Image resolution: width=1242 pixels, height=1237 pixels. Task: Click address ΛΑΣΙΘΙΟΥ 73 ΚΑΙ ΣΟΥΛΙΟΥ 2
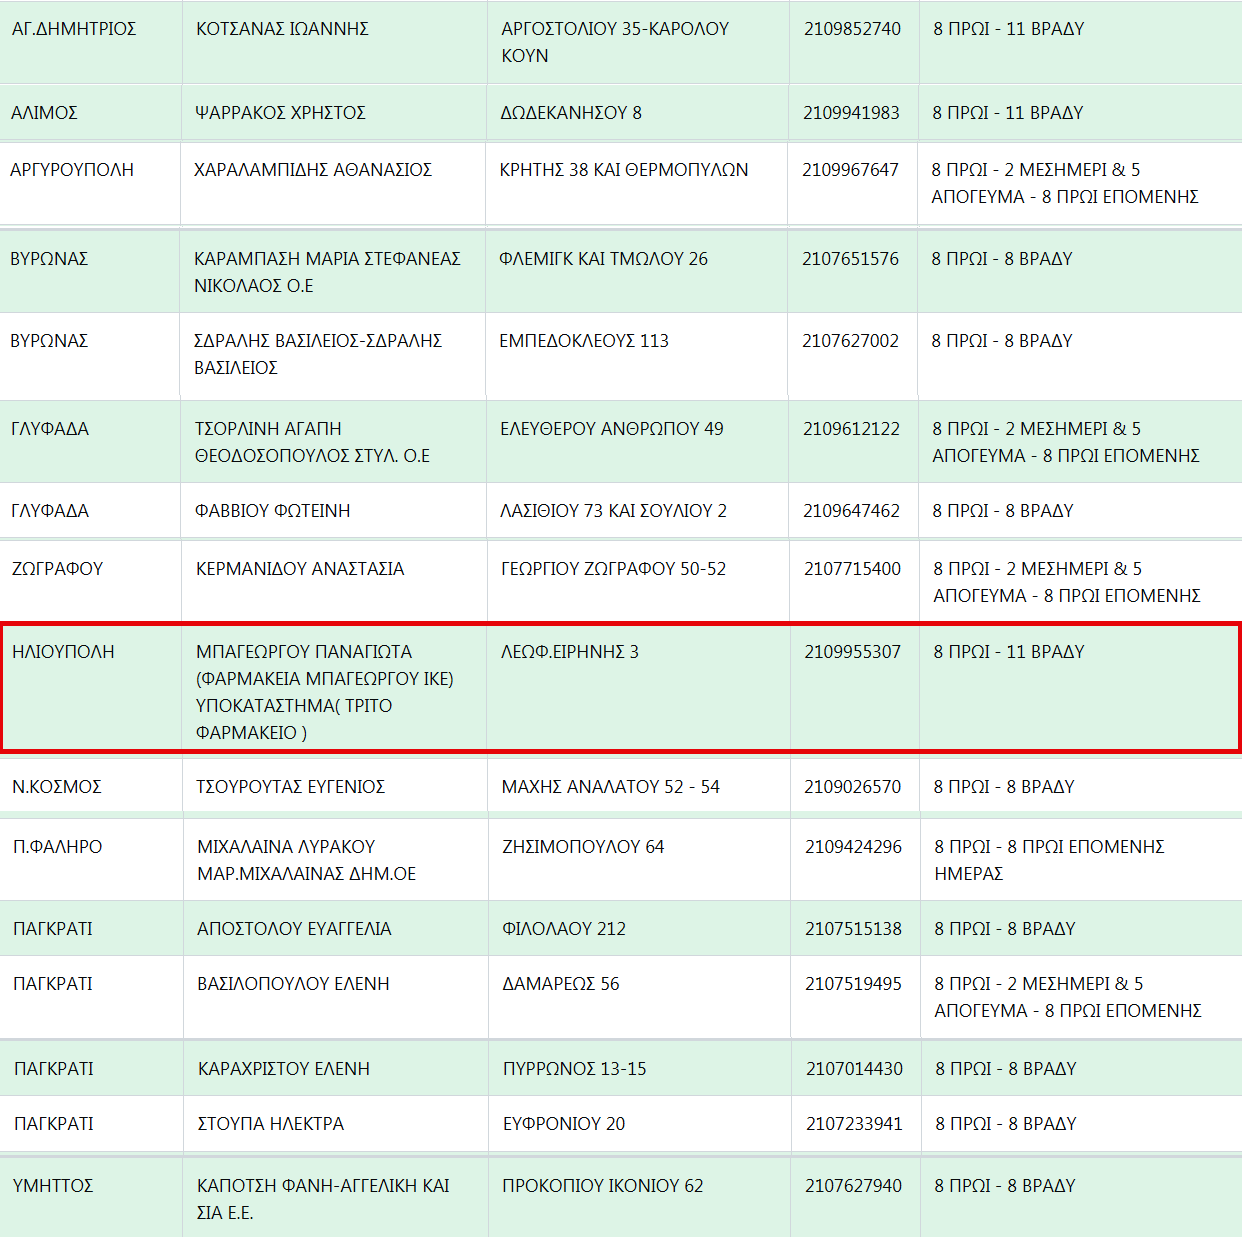point(613,511)
